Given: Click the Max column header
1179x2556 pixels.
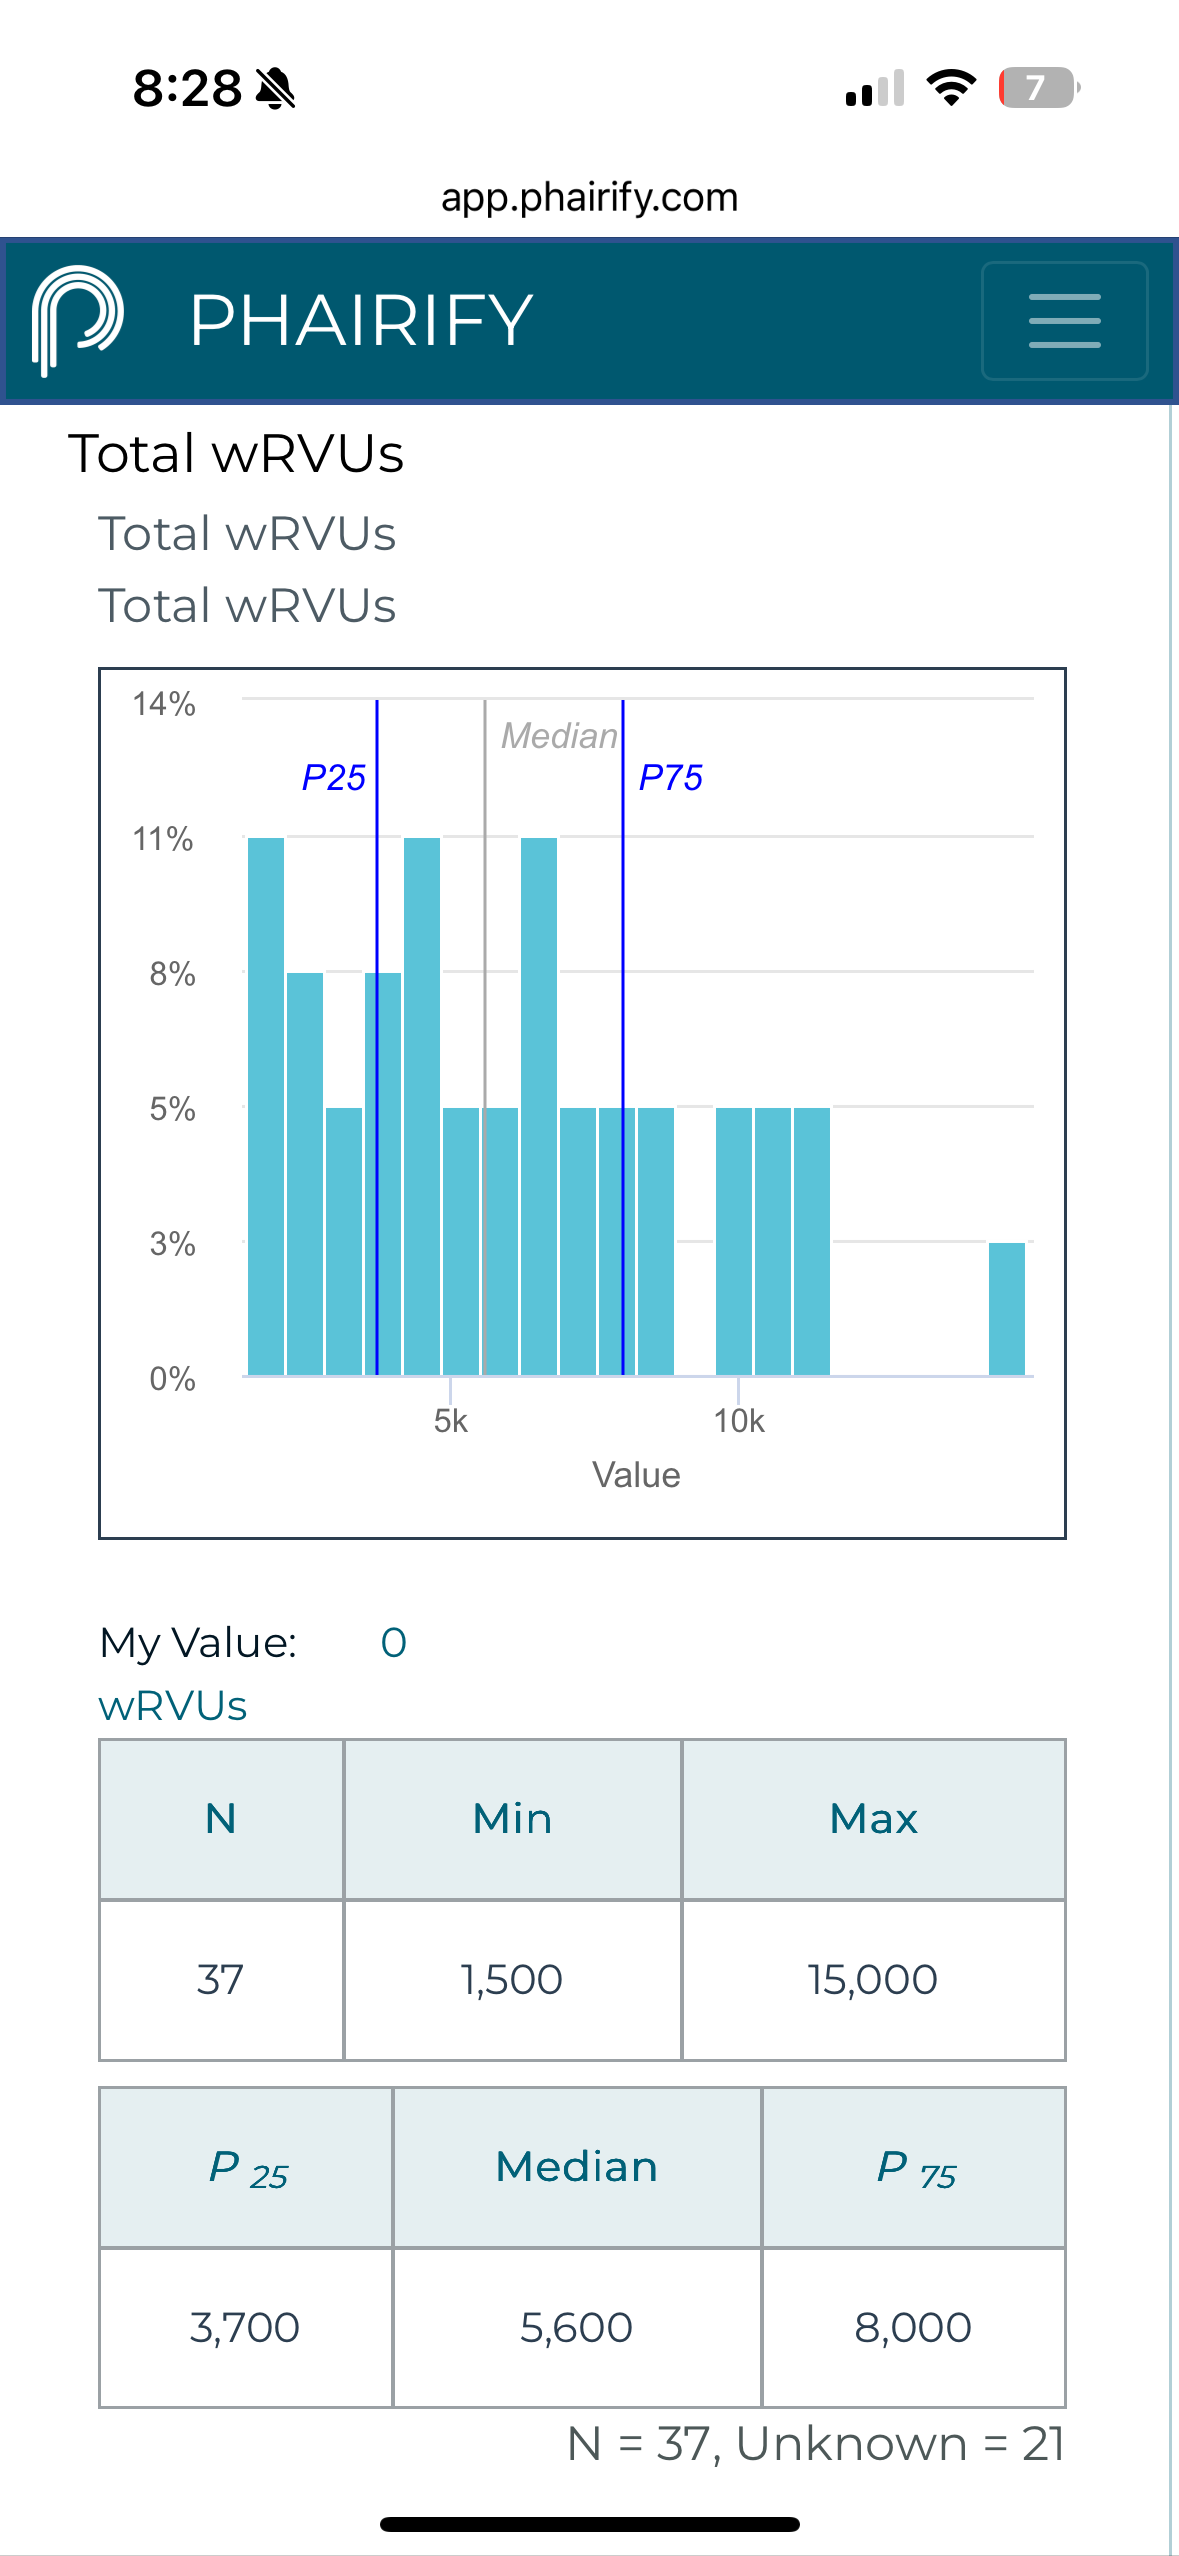Looking at the screenshot, I should [873, 1819].
